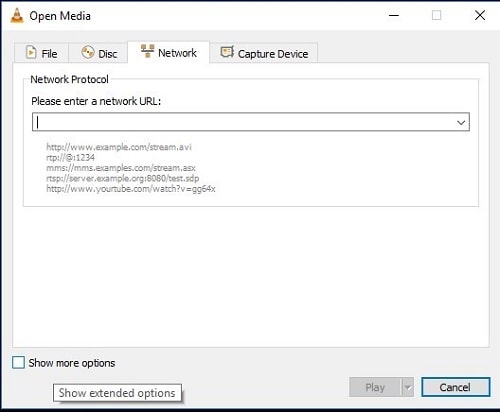Close the Open Media window

[x=480, y=15]
